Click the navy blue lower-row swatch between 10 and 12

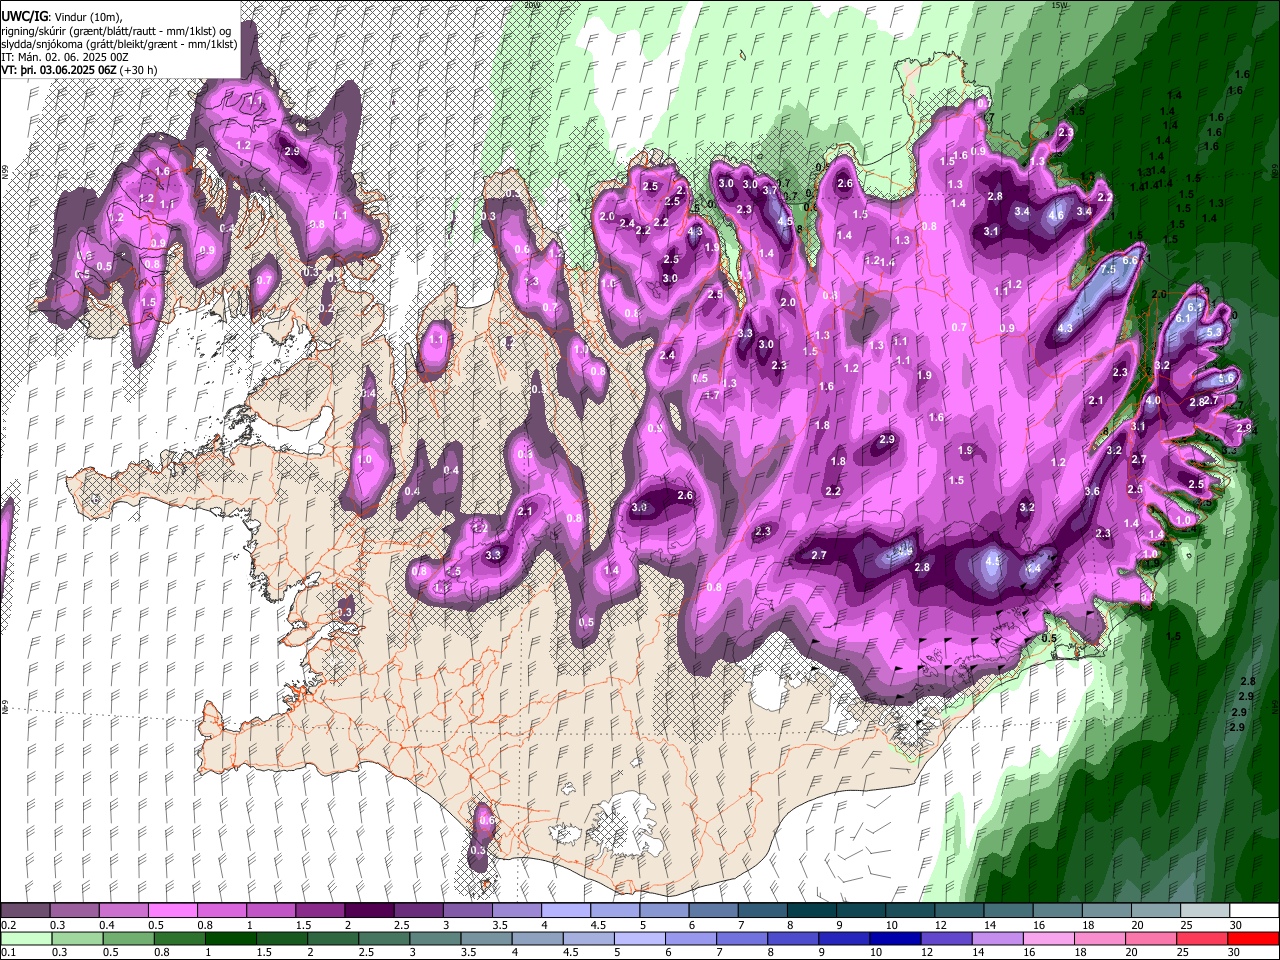pyautogui.click(x=896, y=939)
